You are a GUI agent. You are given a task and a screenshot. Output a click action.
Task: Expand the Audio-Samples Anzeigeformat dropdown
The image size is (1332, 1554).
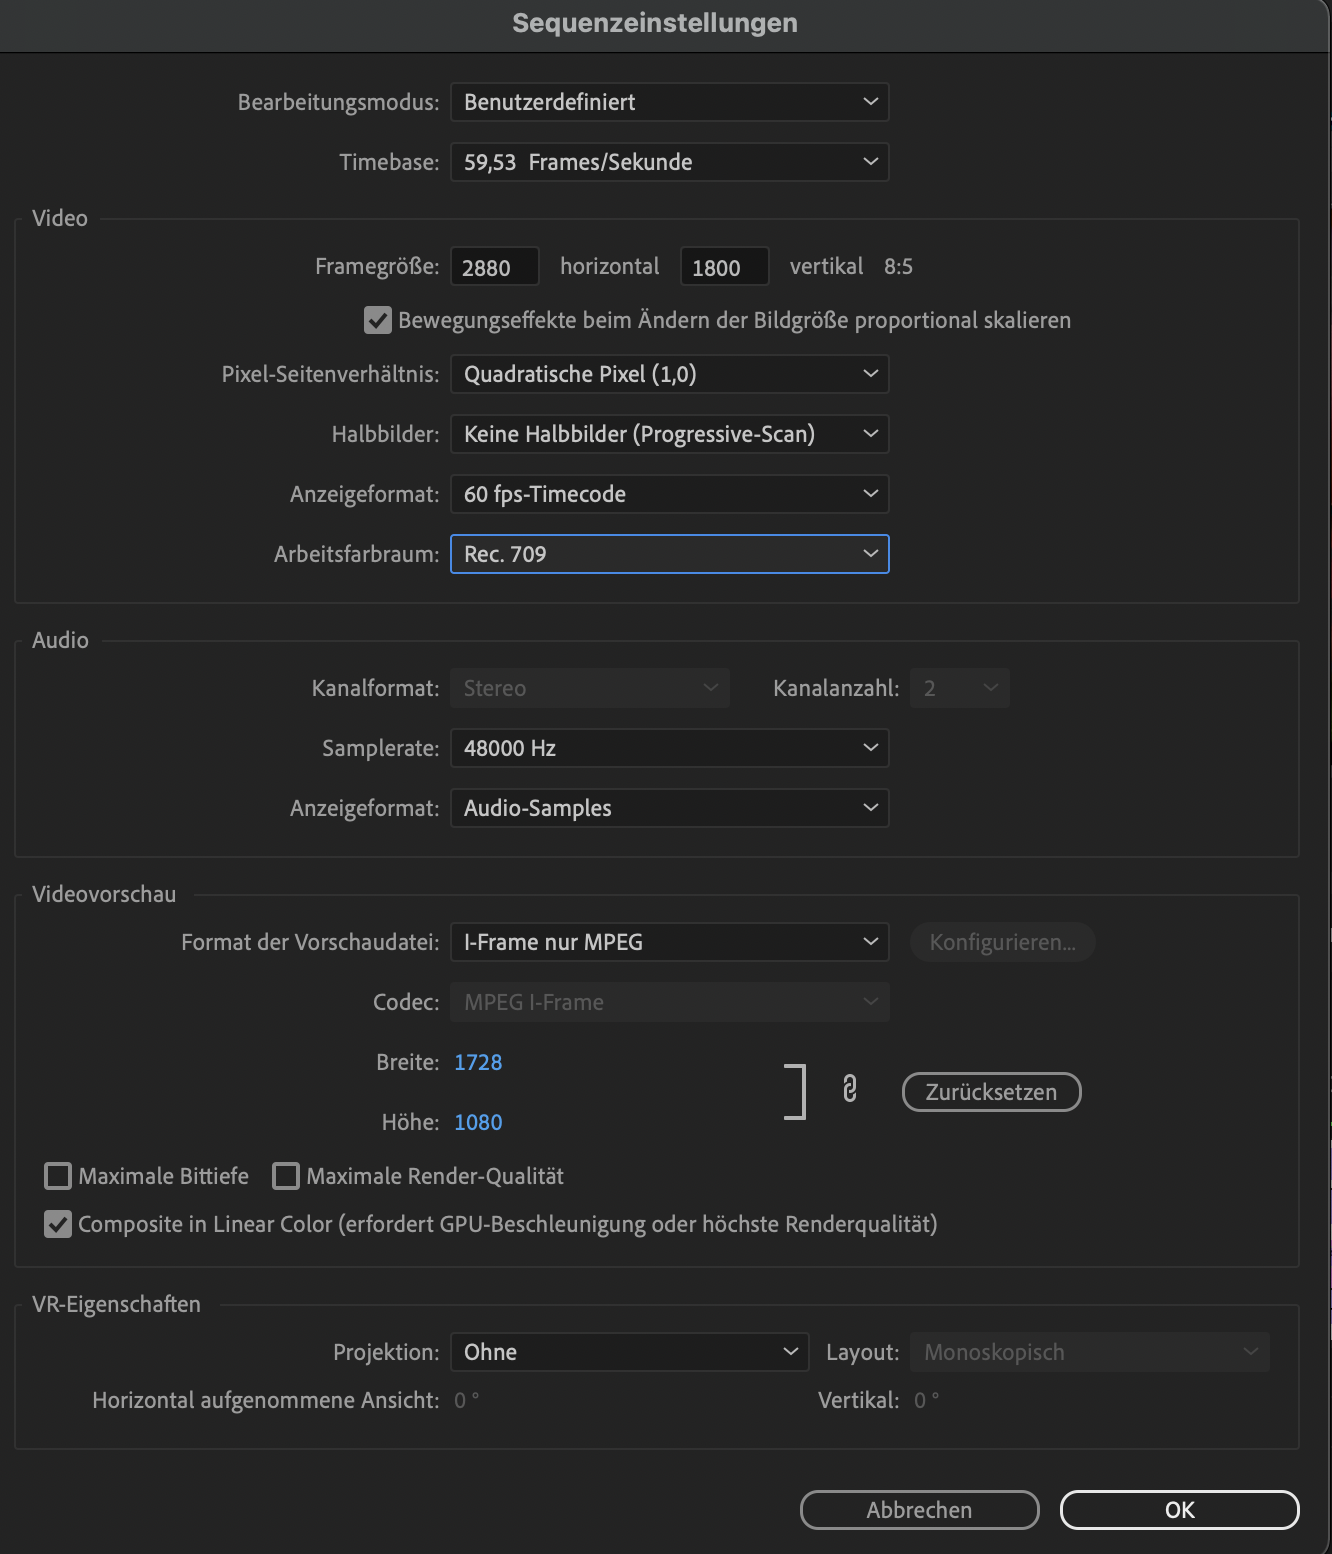pyautogui.click(x=668, y=807)
